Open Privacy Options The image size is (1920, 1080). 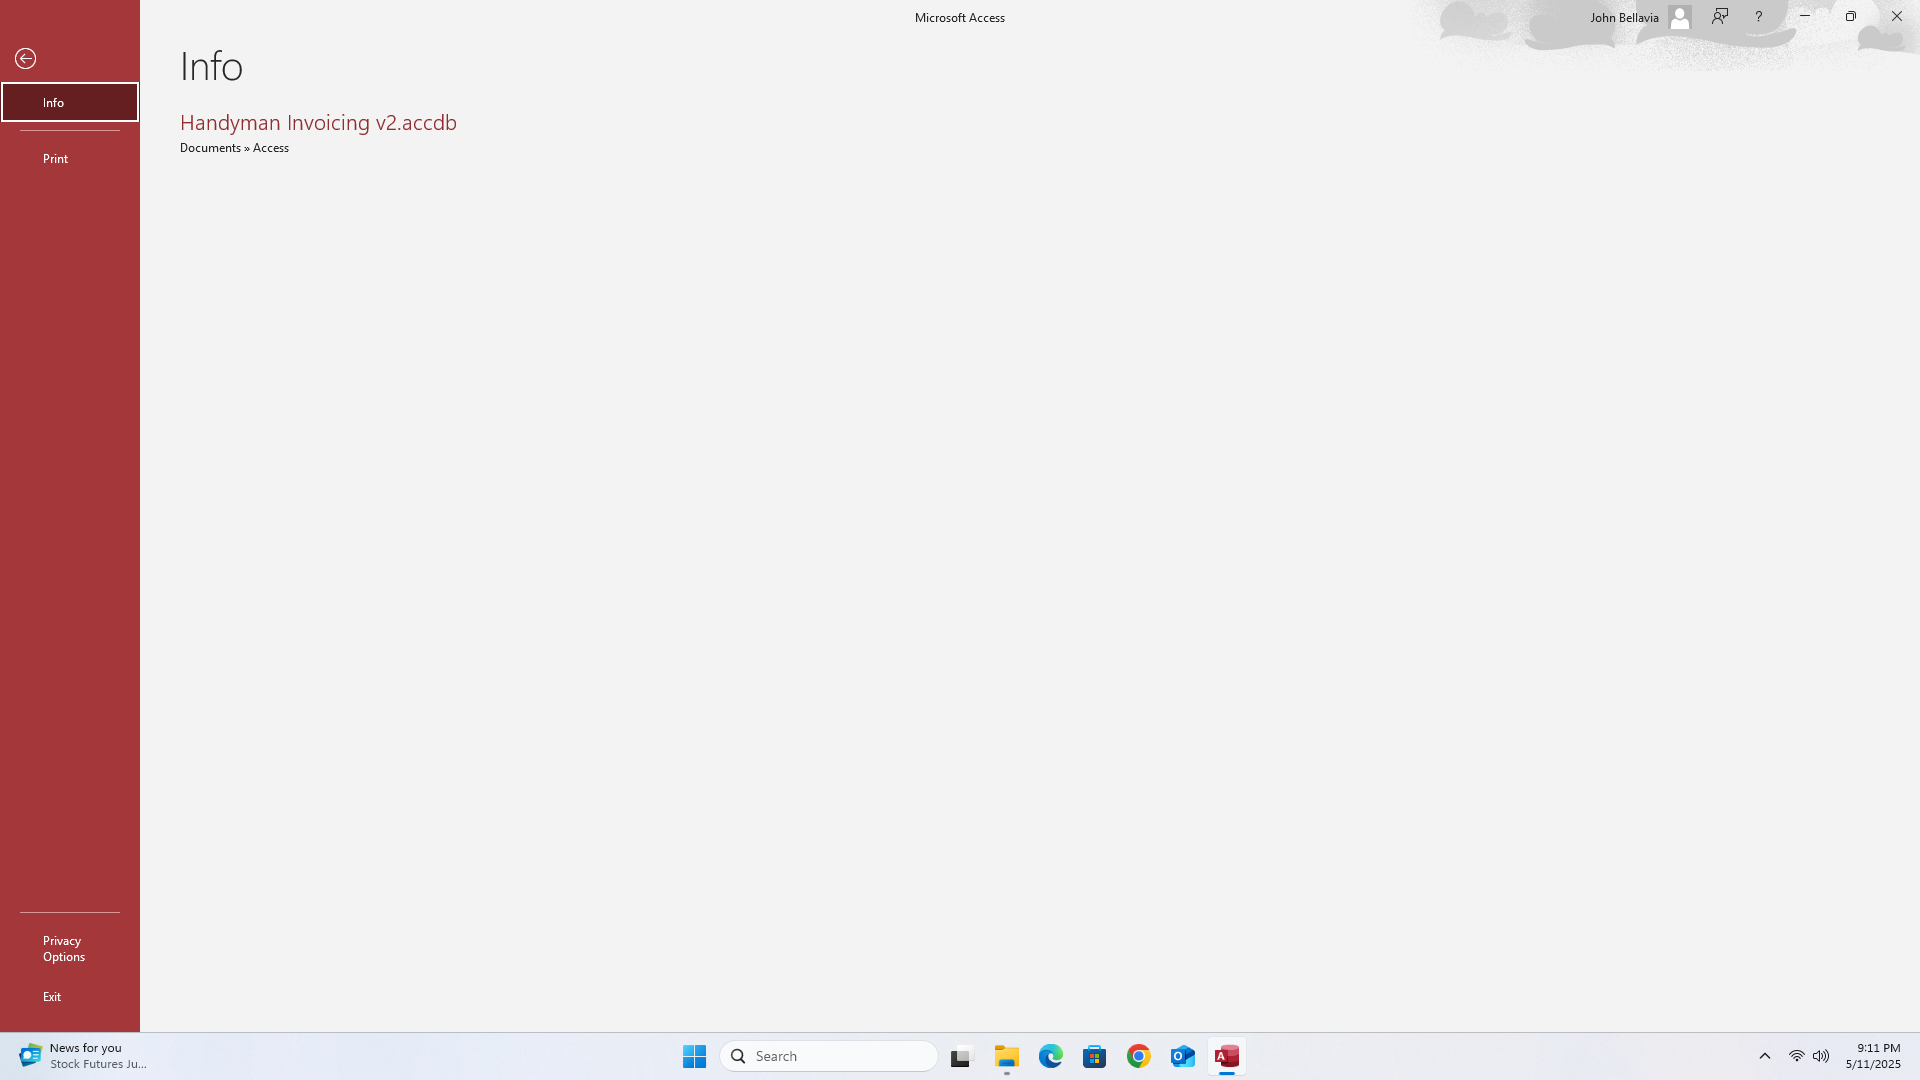point(70,949)
